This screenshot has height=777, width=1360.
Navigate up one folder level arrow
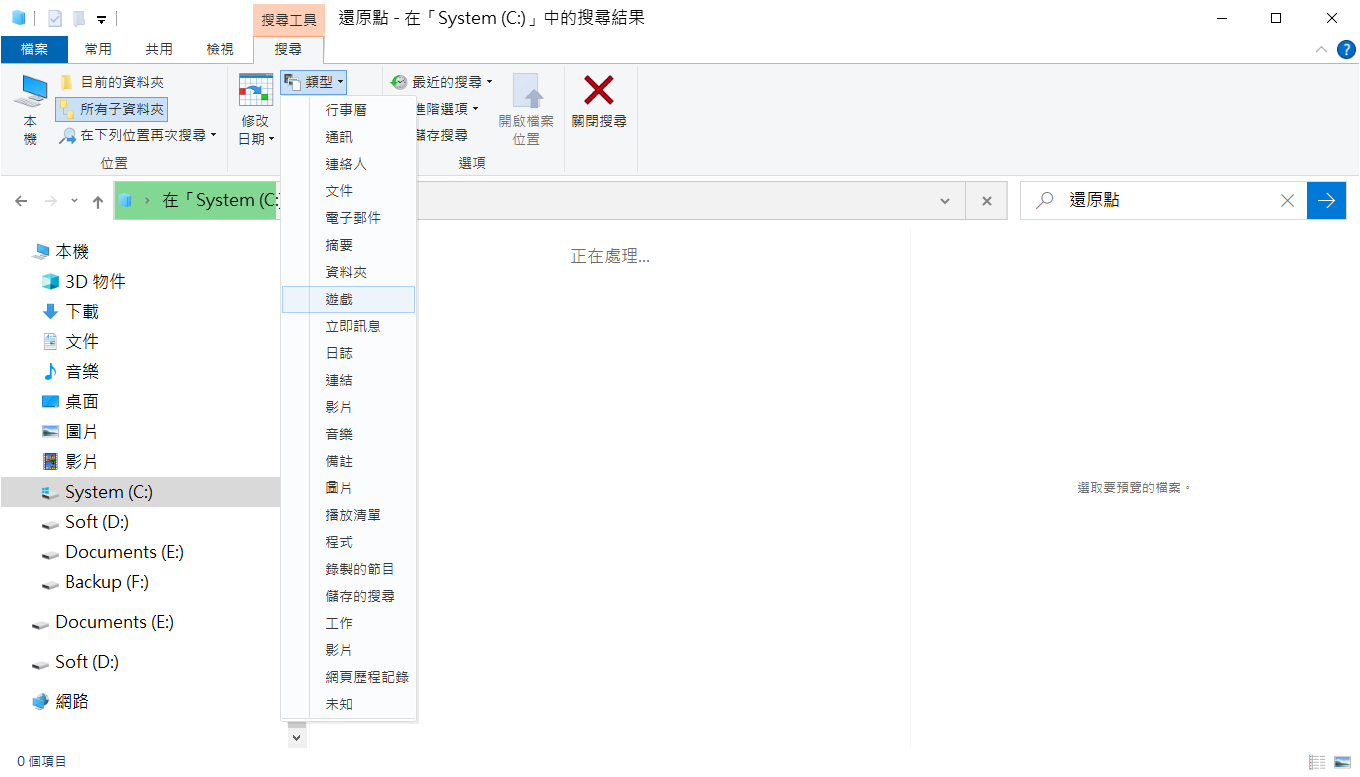coord(98,202)
